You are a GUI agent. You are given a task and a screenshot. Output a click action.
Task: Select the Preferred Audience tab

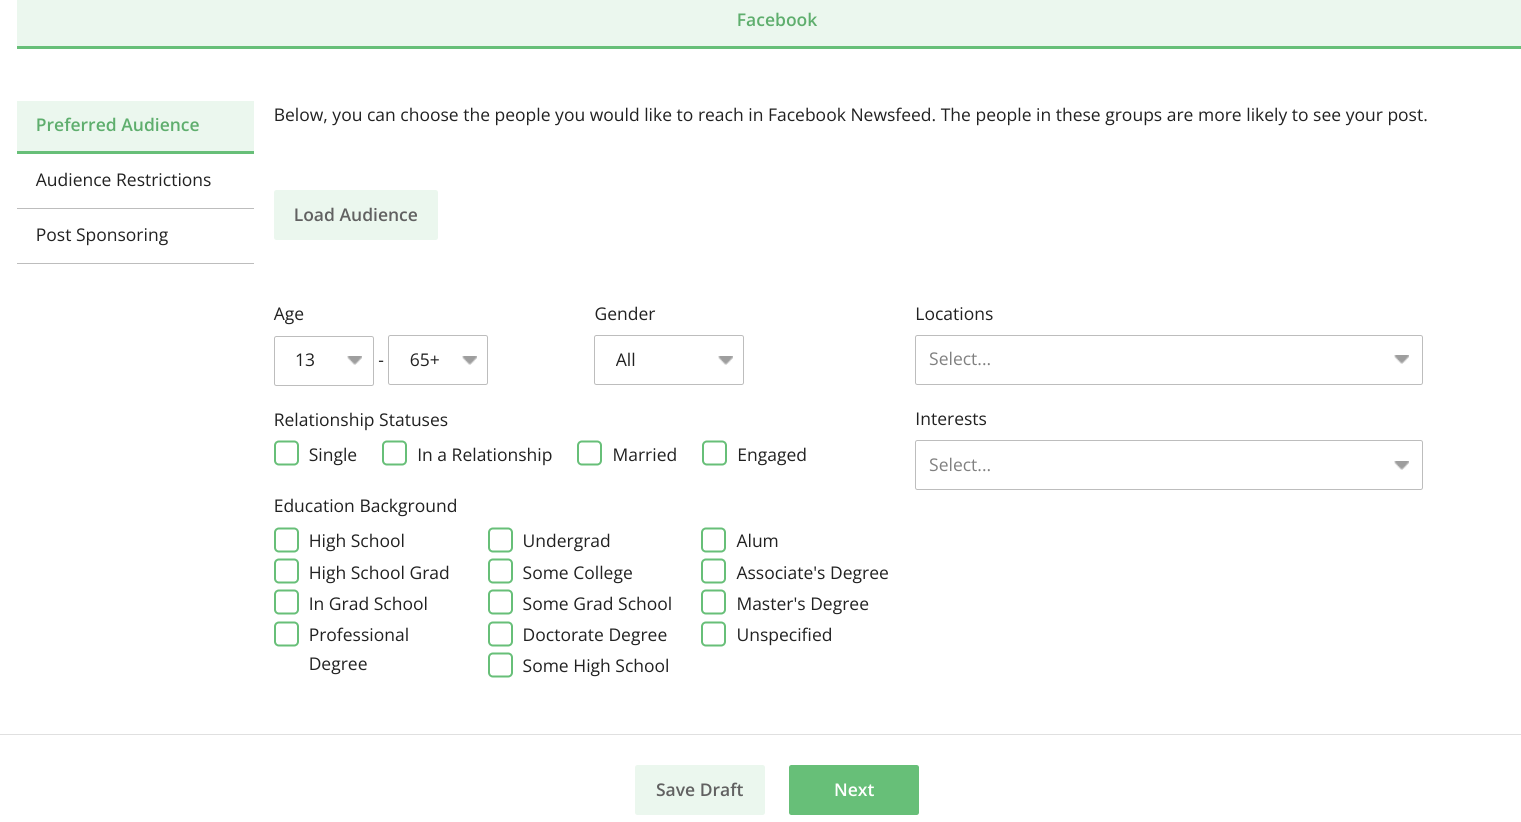click(x=135, y=126)
